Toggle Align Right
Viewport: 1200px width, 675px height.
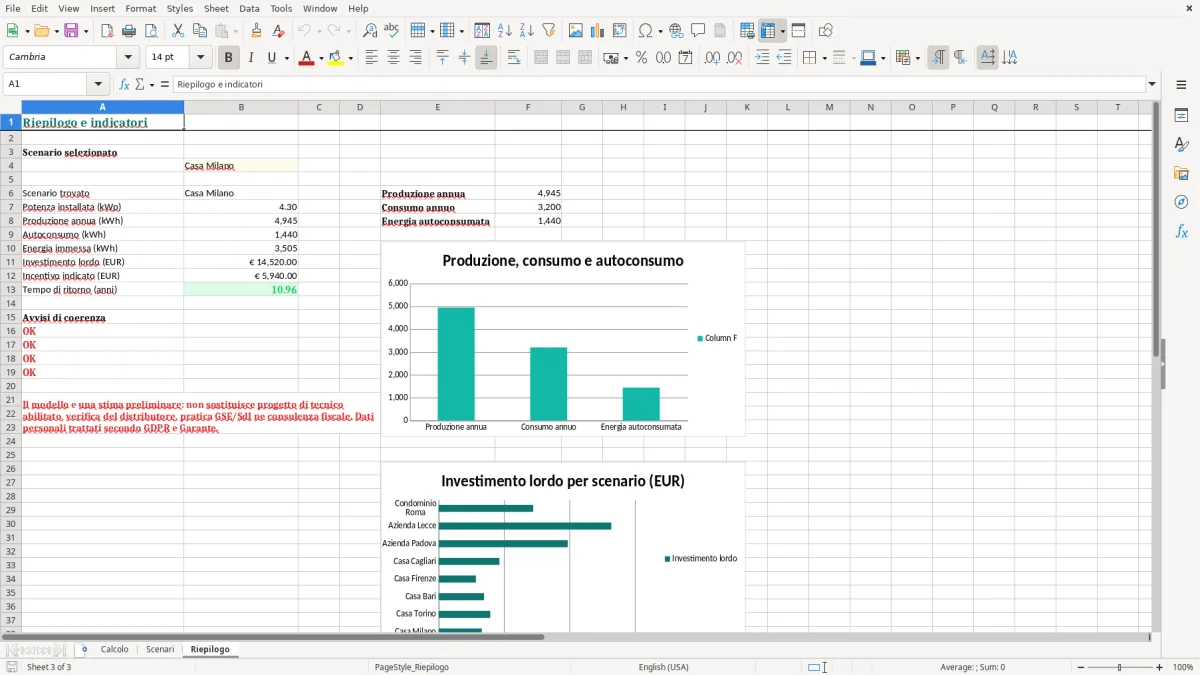click(x=416, y=58)
